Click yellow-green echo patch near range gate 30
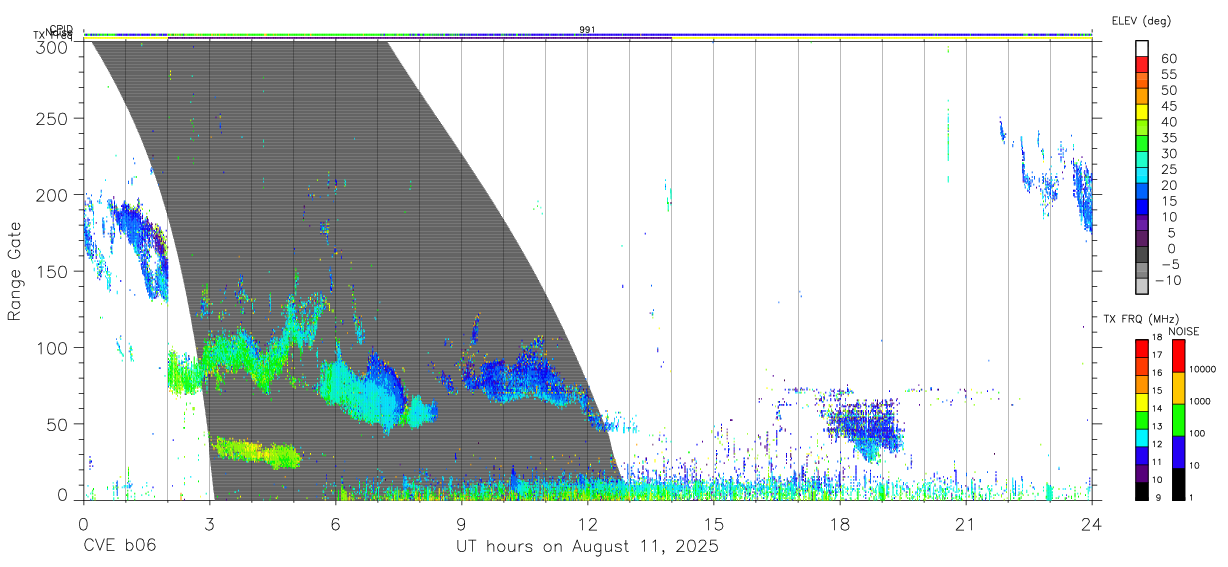The image size is (1228, 567). coord(255,452)
